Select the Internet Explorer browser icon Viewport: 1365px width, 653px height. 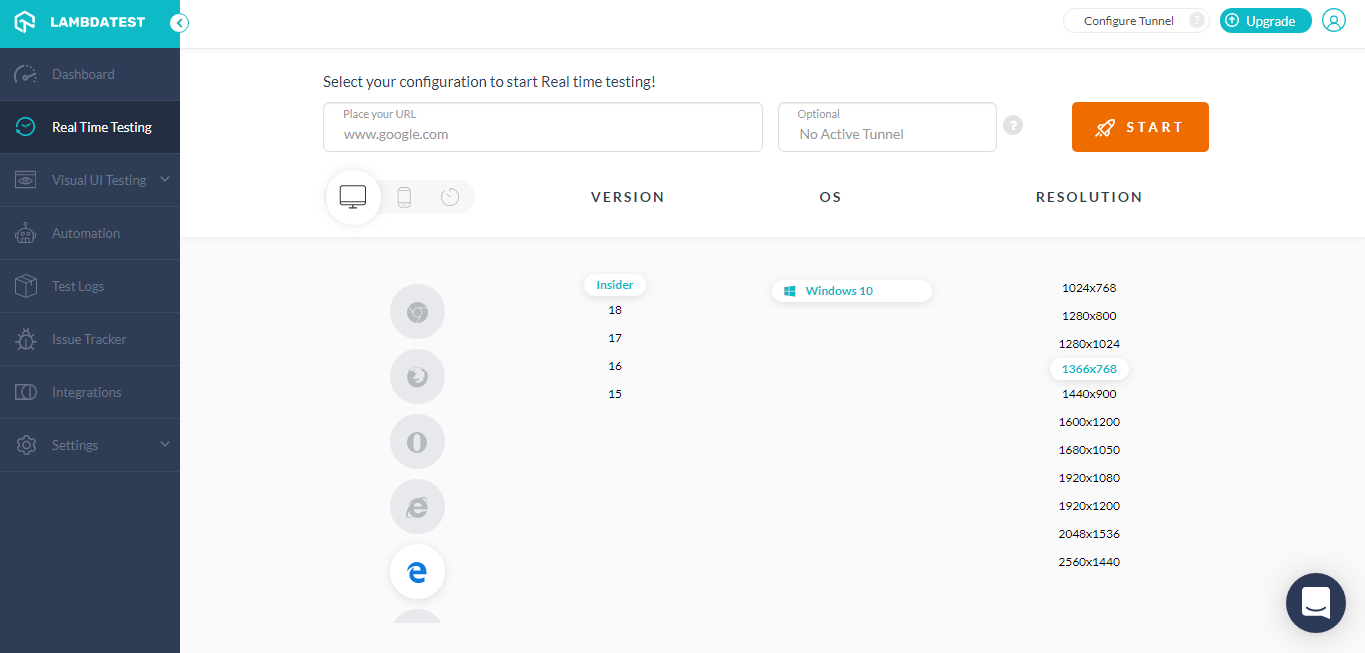[417, 506]
